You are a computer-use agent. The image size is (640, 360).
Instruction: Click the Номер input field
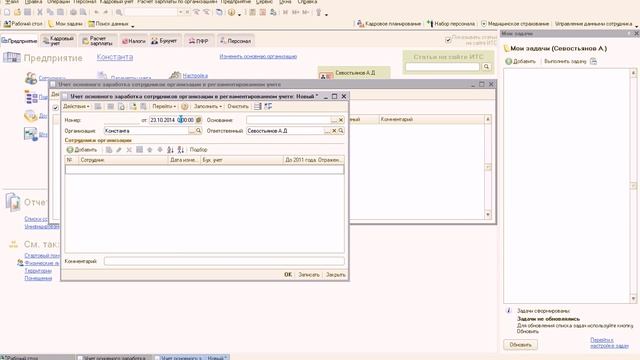coord(121,120)
